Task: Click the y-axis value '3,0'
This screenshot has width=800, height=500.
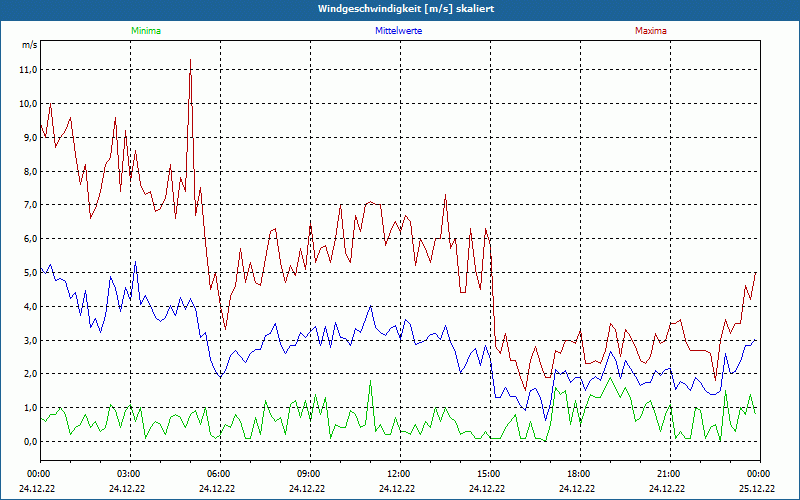Action: [x=30, y=340]
